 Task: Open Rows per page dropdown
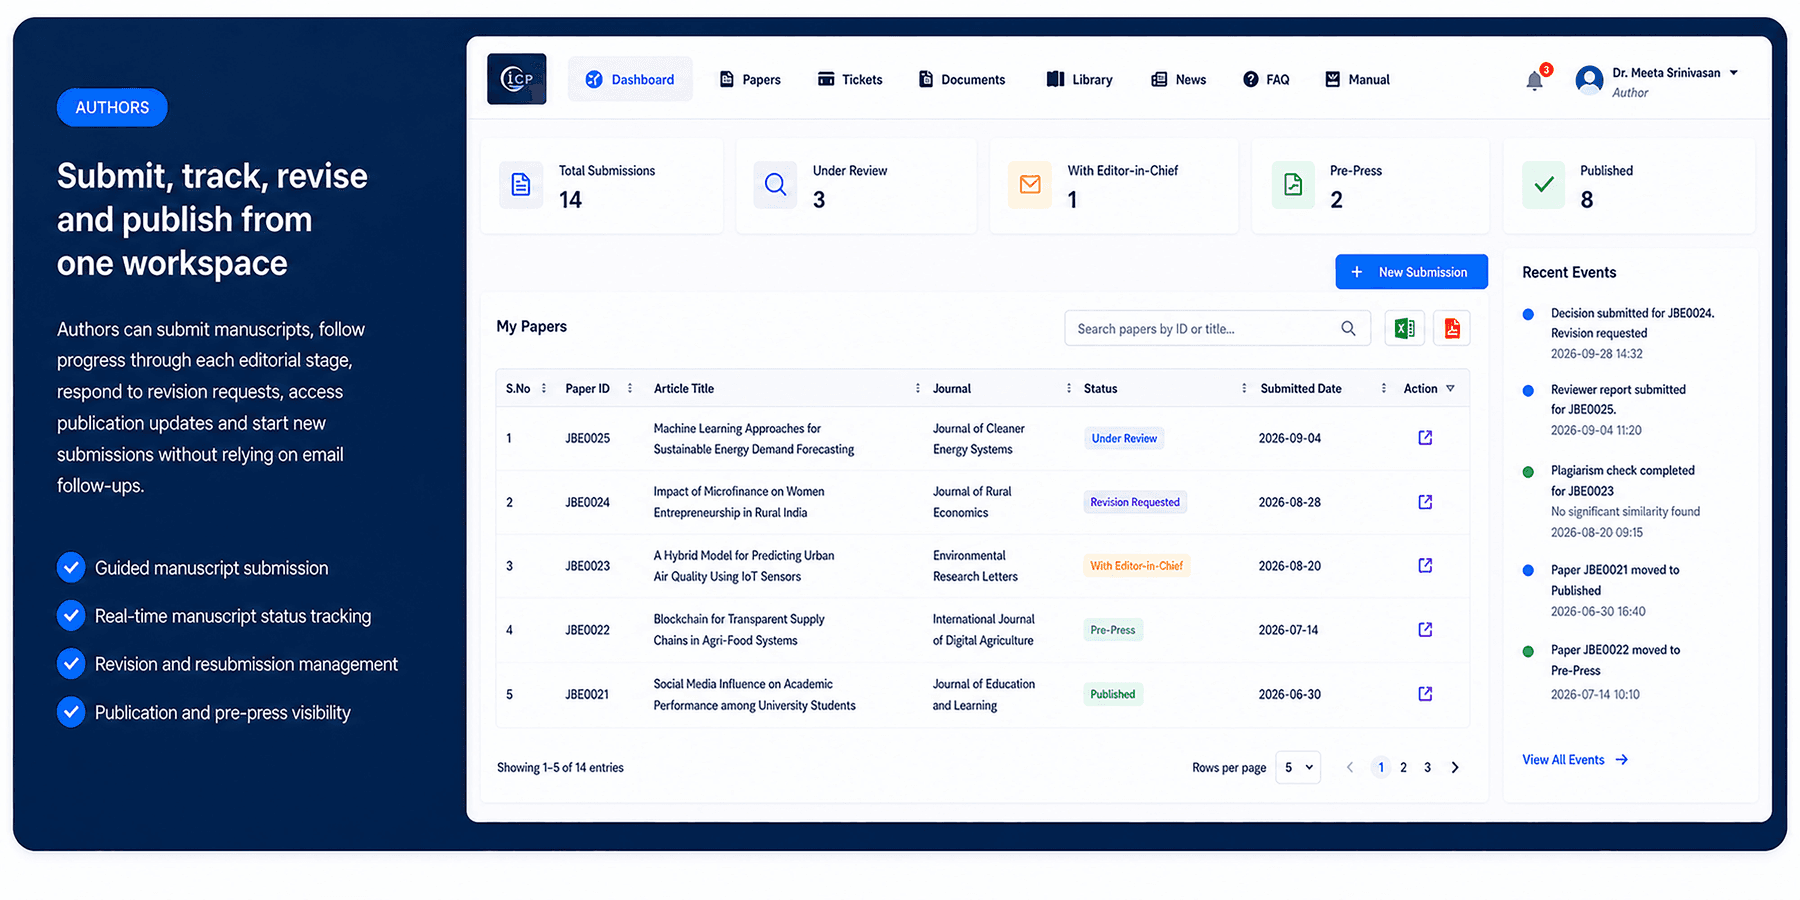[1298, 768]
